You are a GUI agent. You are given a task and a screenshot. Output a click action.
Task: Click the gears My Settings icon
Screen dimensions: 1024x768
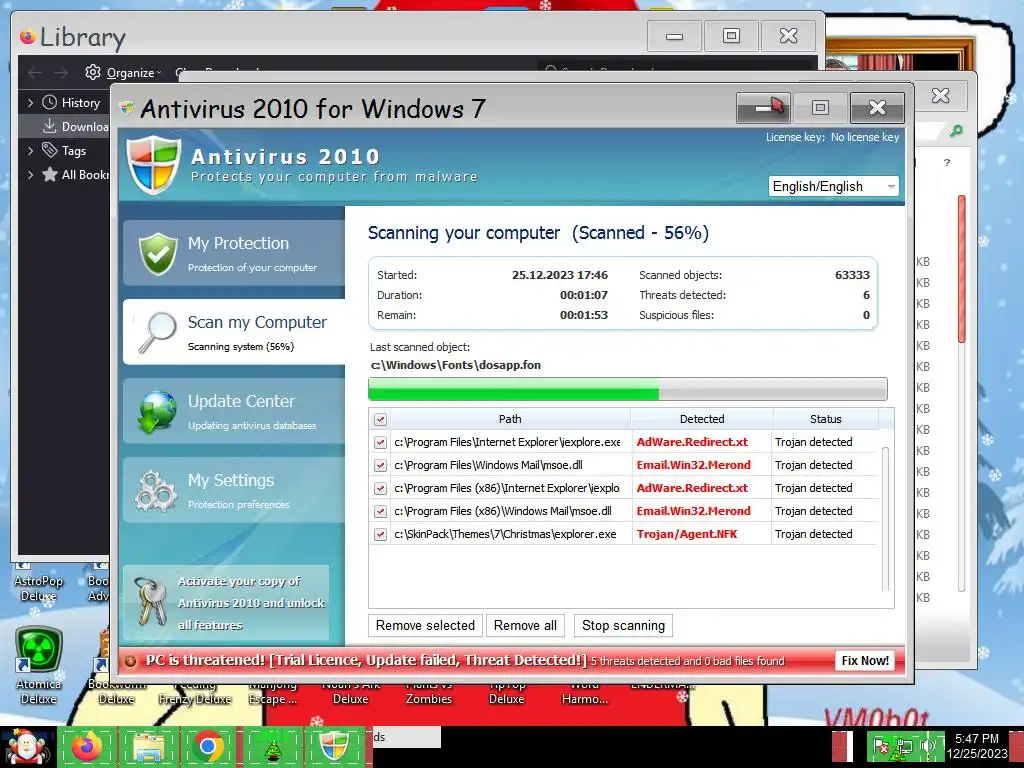click(156, 491)
